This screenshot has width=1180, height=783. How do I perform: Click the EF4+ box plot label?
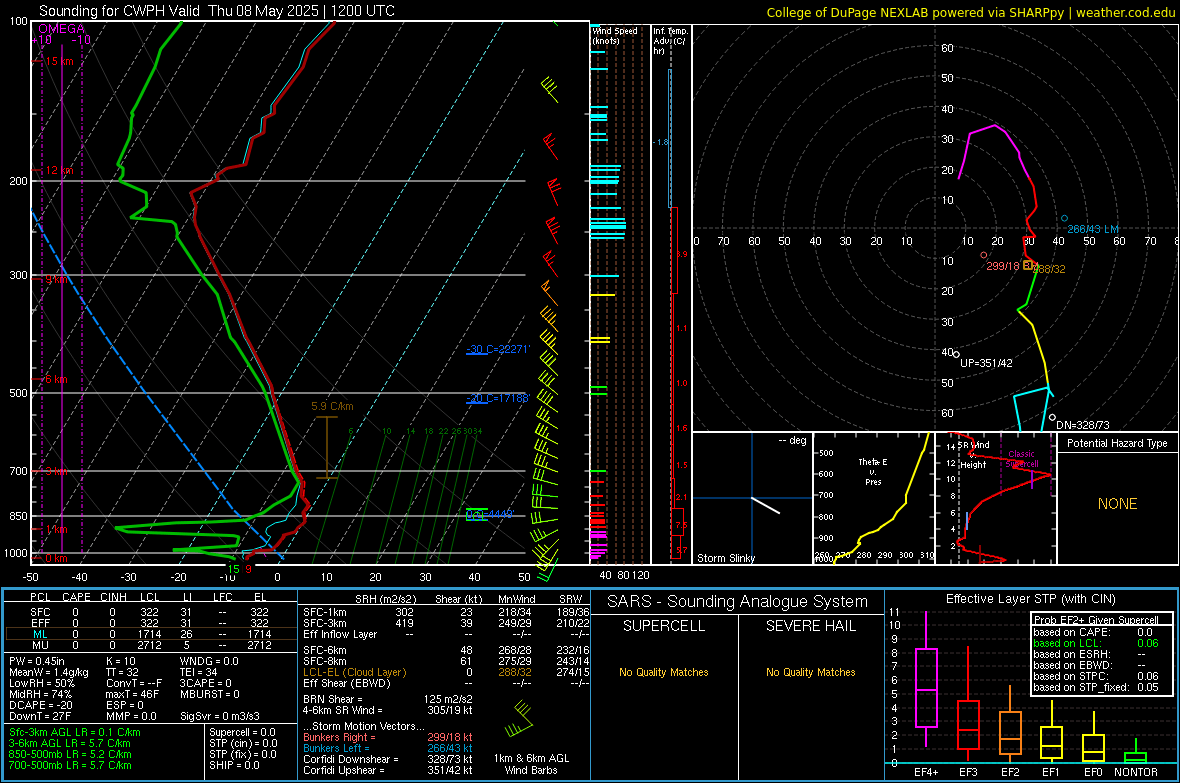pos(926,772)
